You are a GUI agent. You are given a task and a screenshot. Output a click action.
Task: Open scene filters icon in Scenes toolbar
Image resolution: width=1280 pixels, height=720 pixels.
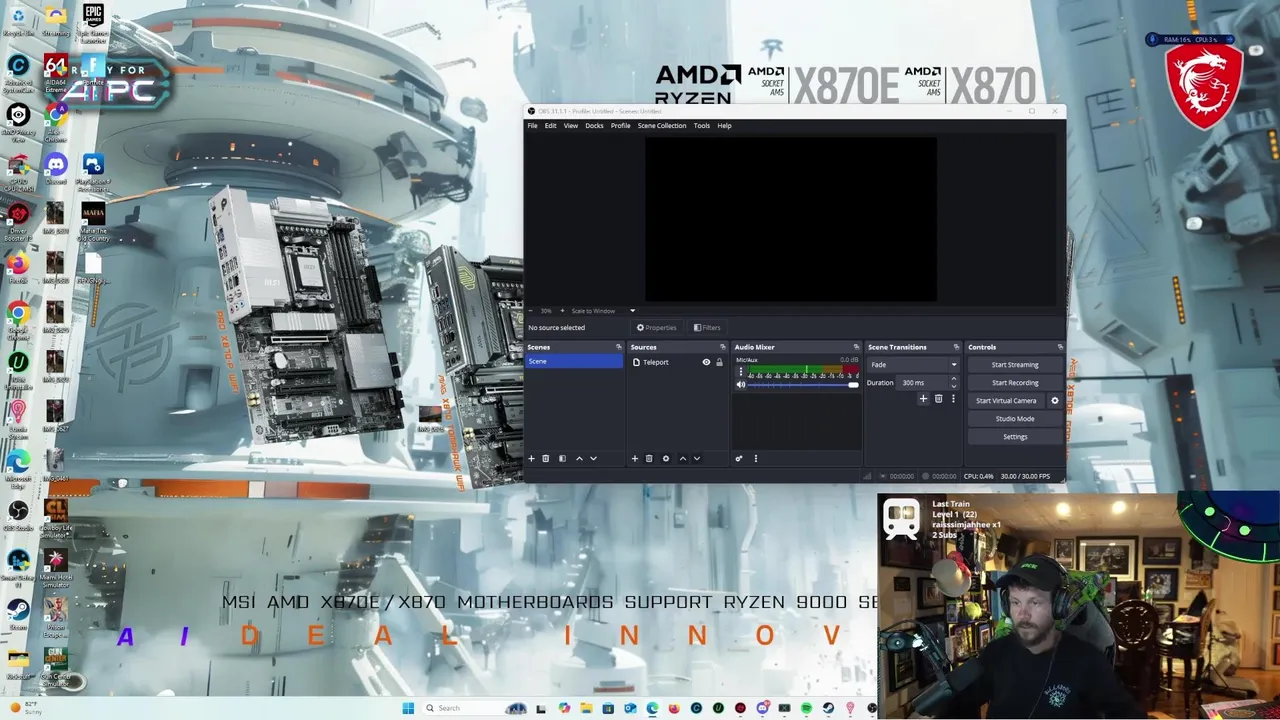click(x=562, y=458)
